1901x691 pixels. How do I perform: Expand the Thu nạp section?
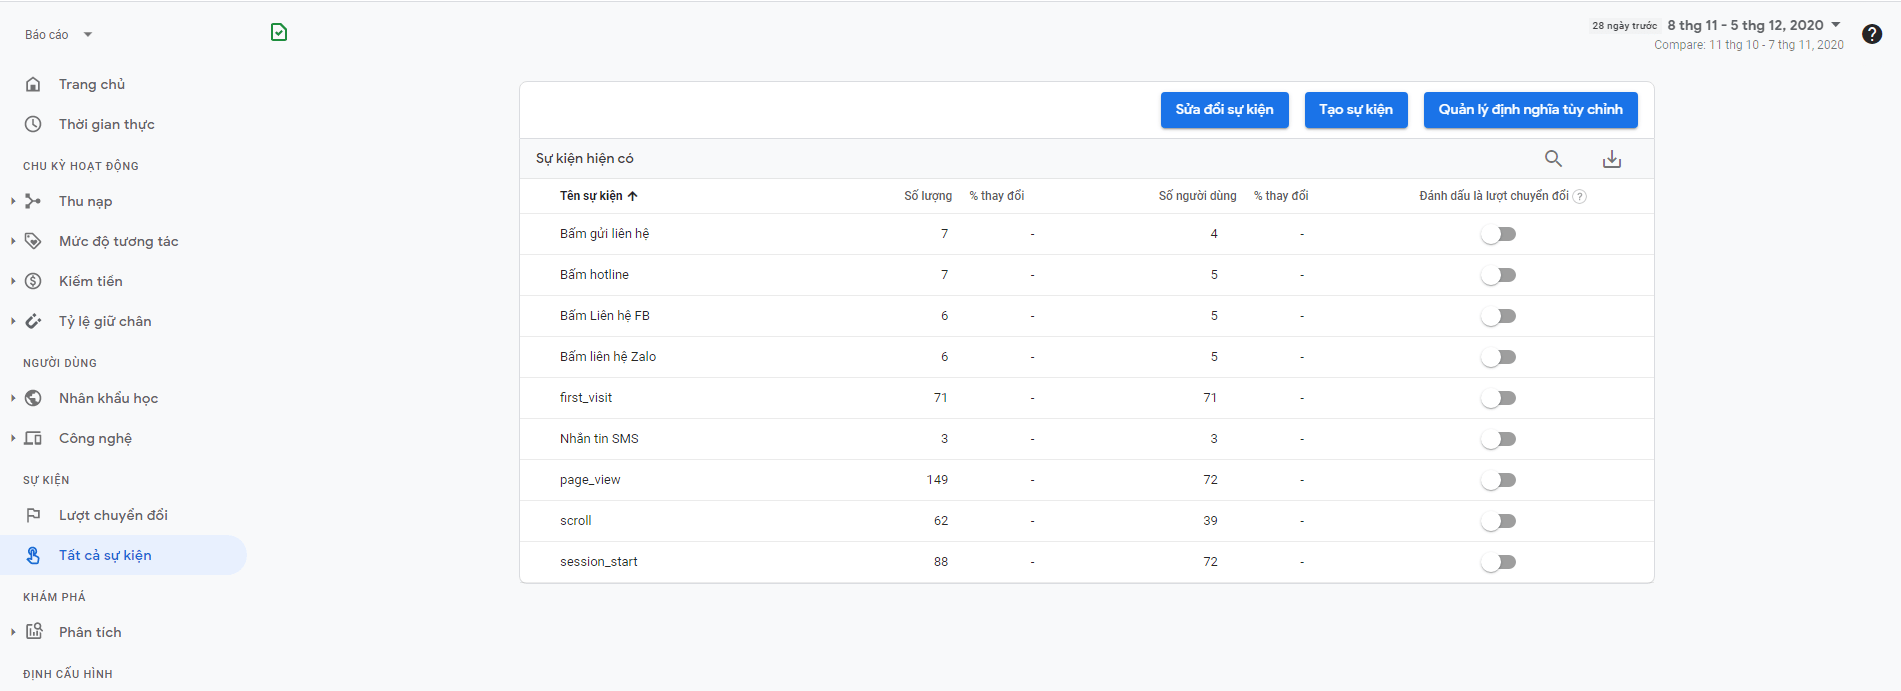(13, 201)
